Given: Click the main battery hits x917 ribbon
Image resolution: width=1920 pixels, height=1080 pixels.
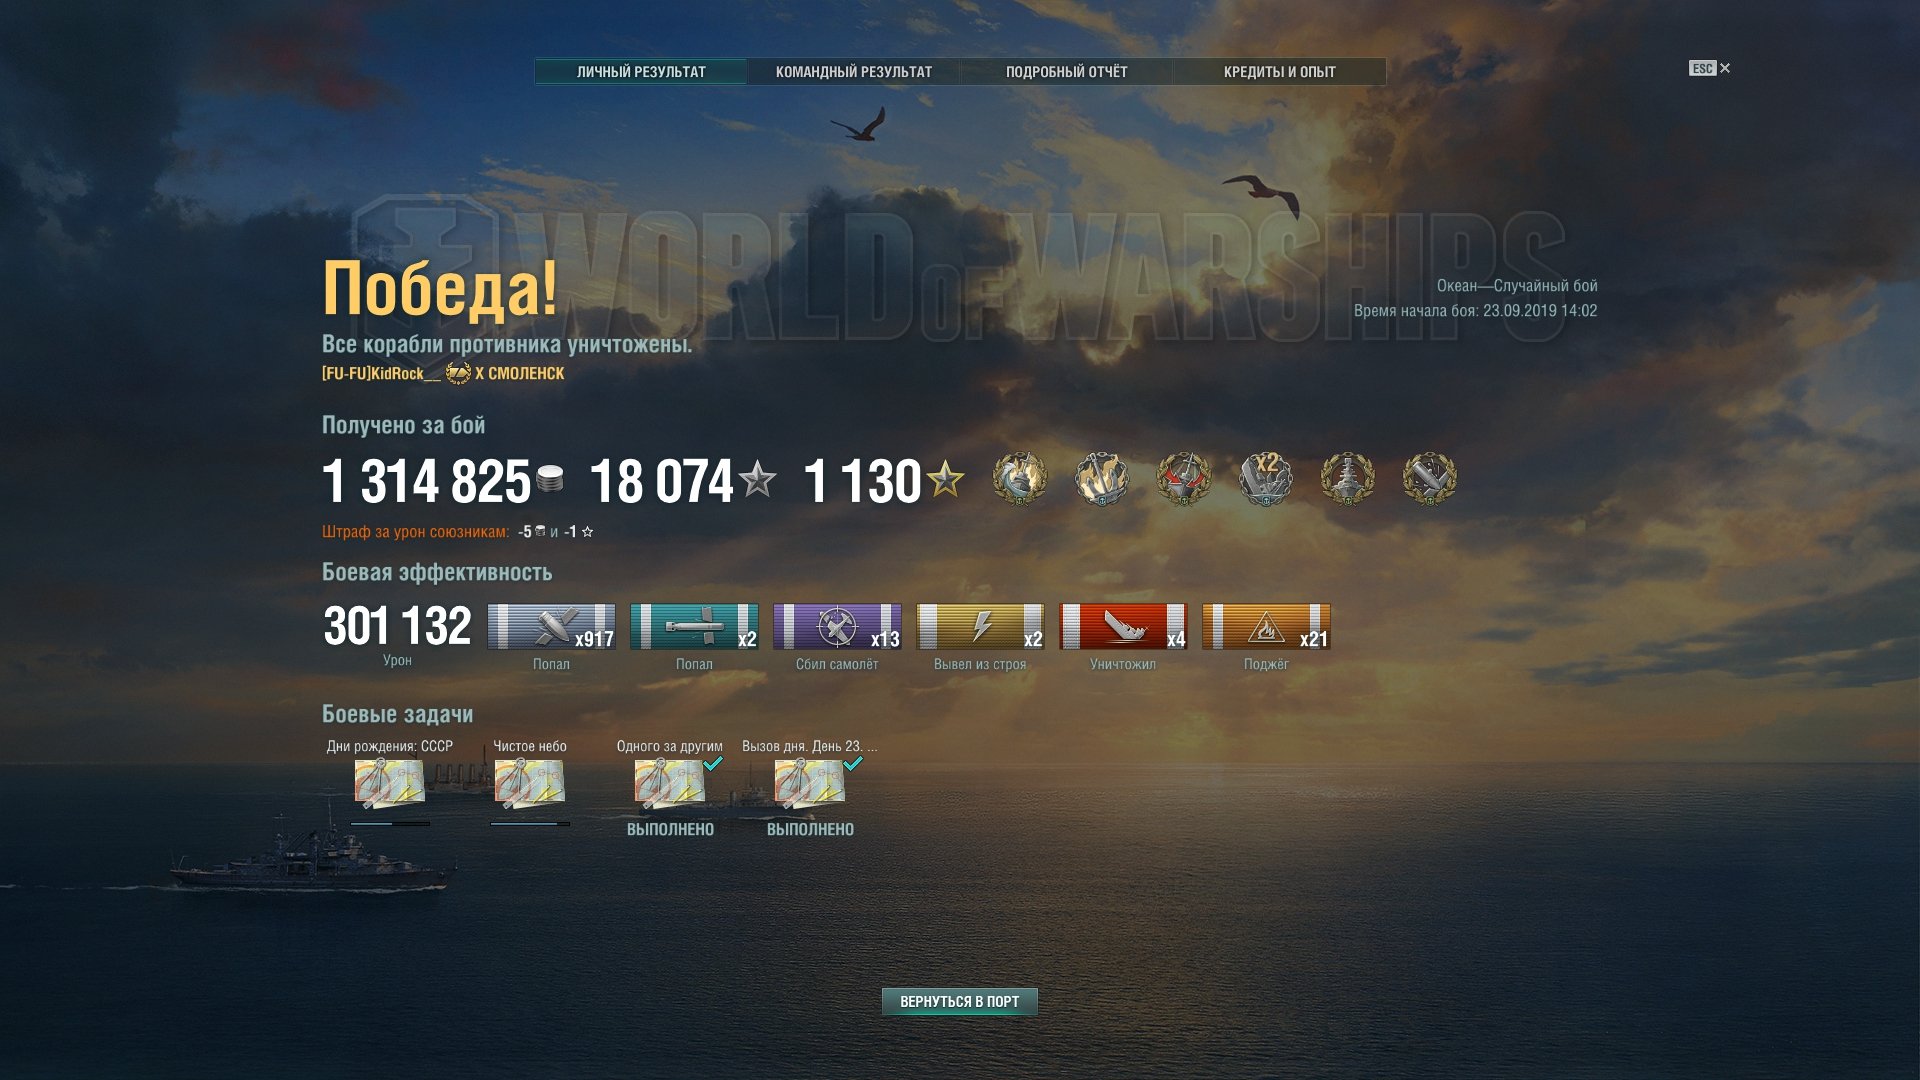Looking at the screenshot, I should coord(551,627).
